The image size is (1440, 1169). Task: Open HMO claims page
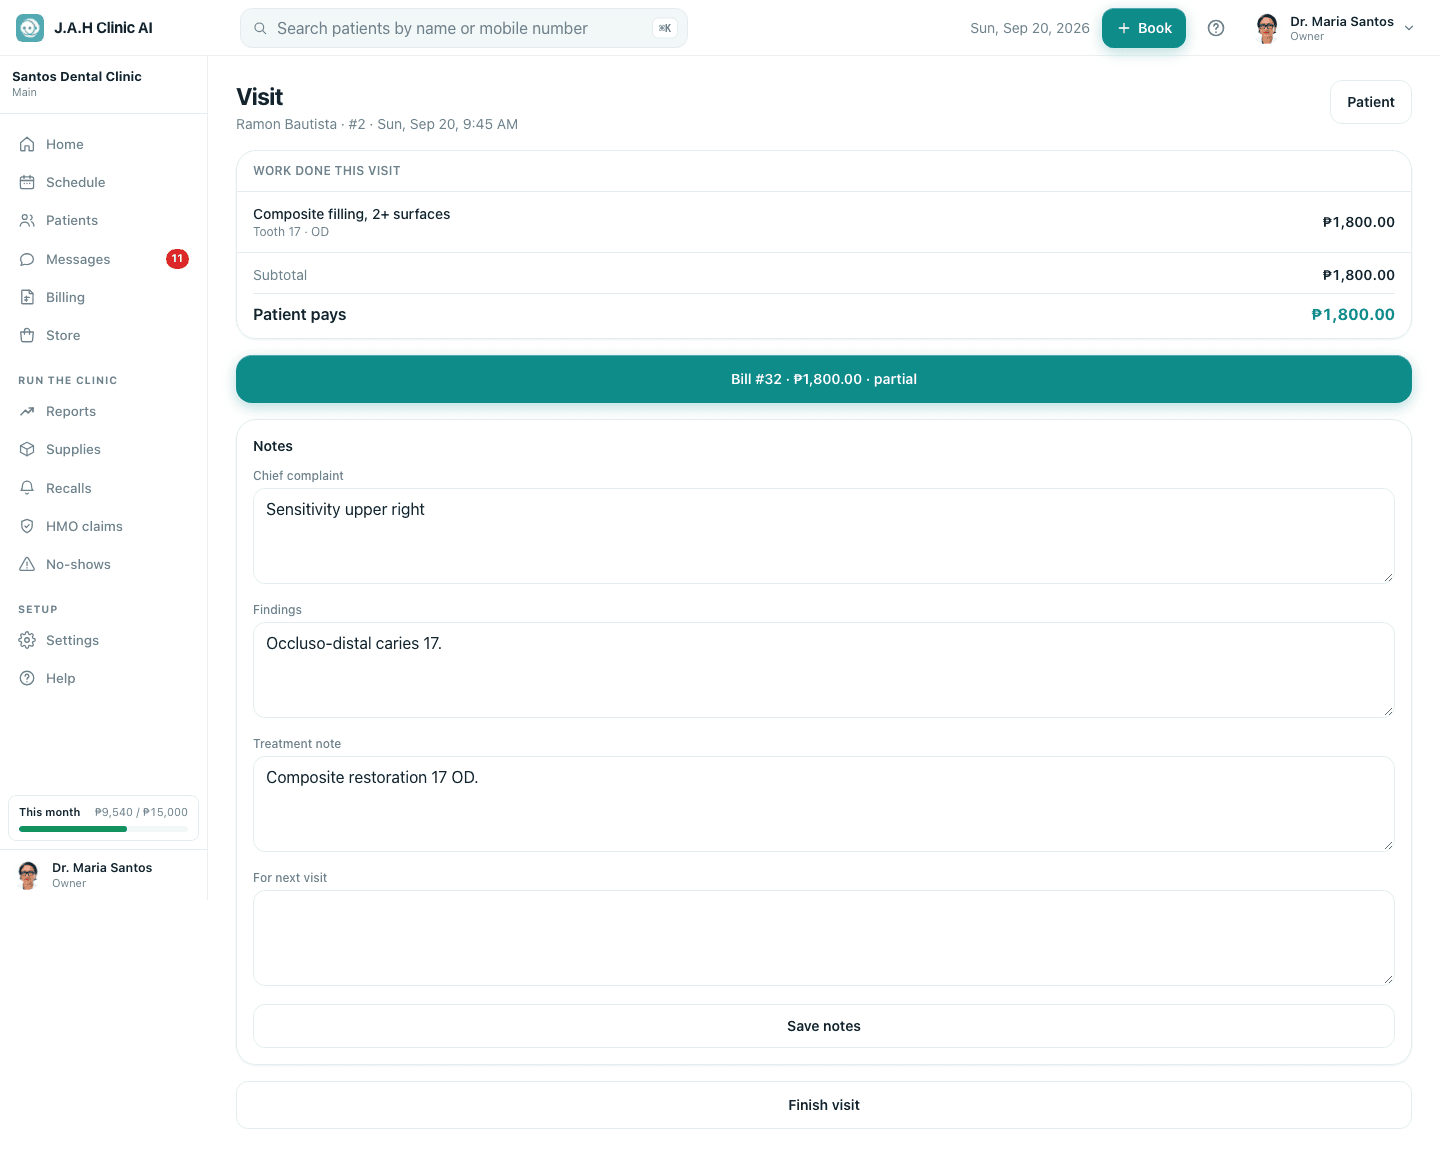(104, 526)
